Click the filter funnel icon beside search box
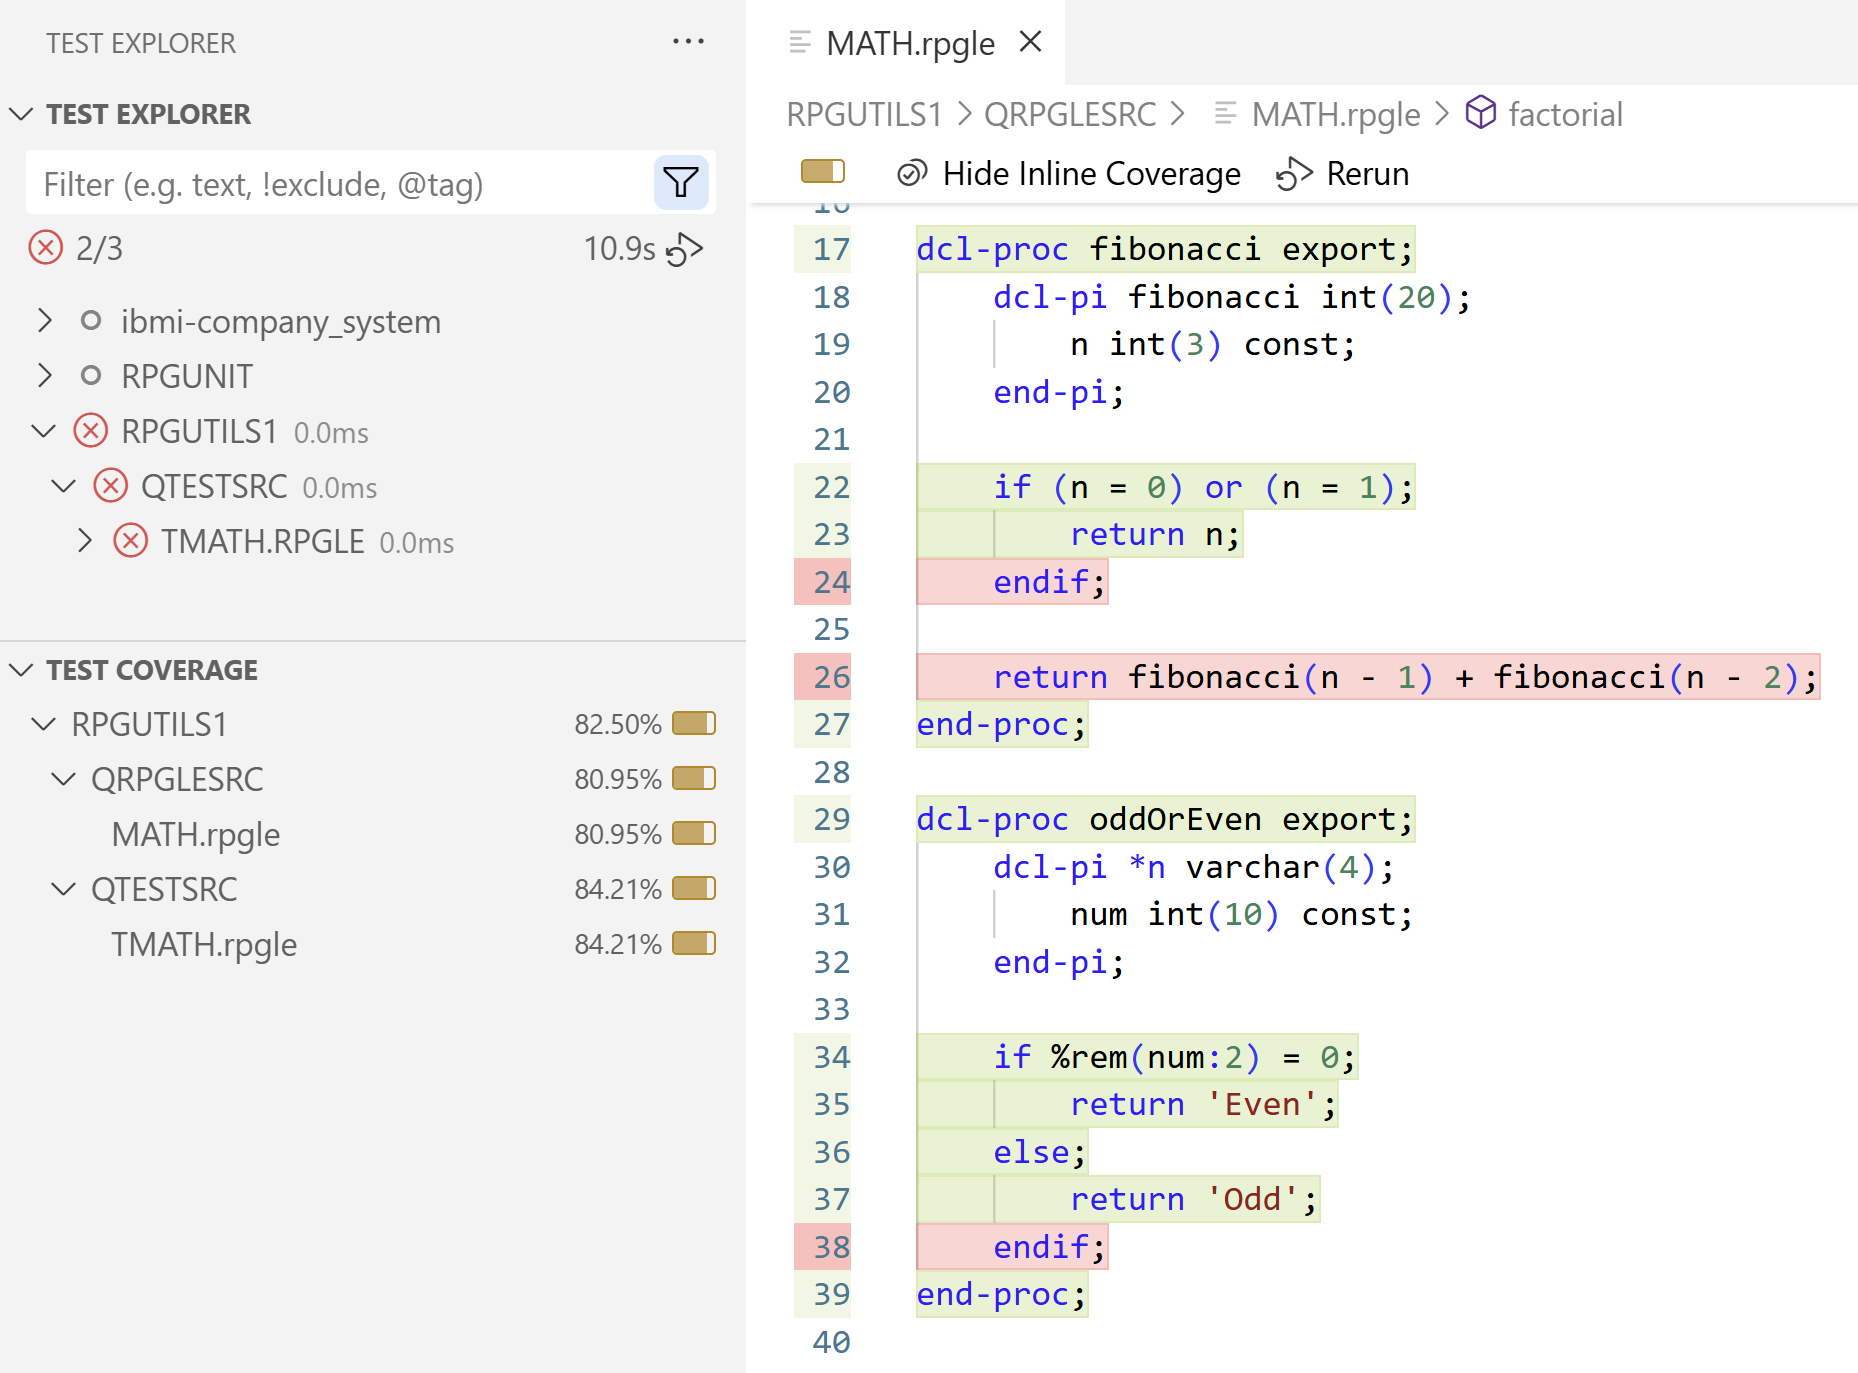1858x1373 pixels. (x=681, y=183)
